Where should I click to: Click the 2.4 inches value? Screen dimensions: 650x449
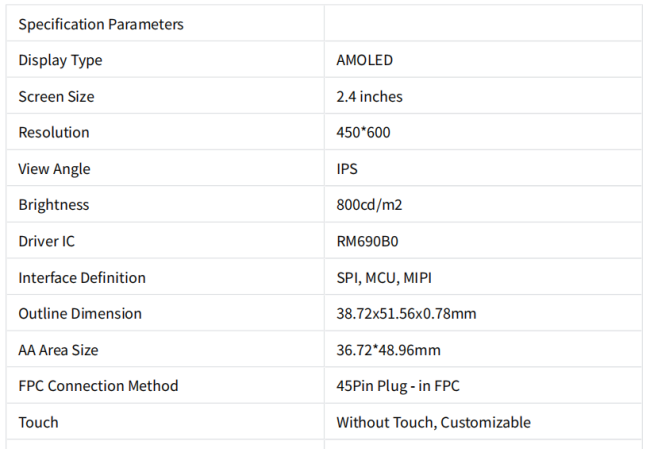[x=370, y=97]
